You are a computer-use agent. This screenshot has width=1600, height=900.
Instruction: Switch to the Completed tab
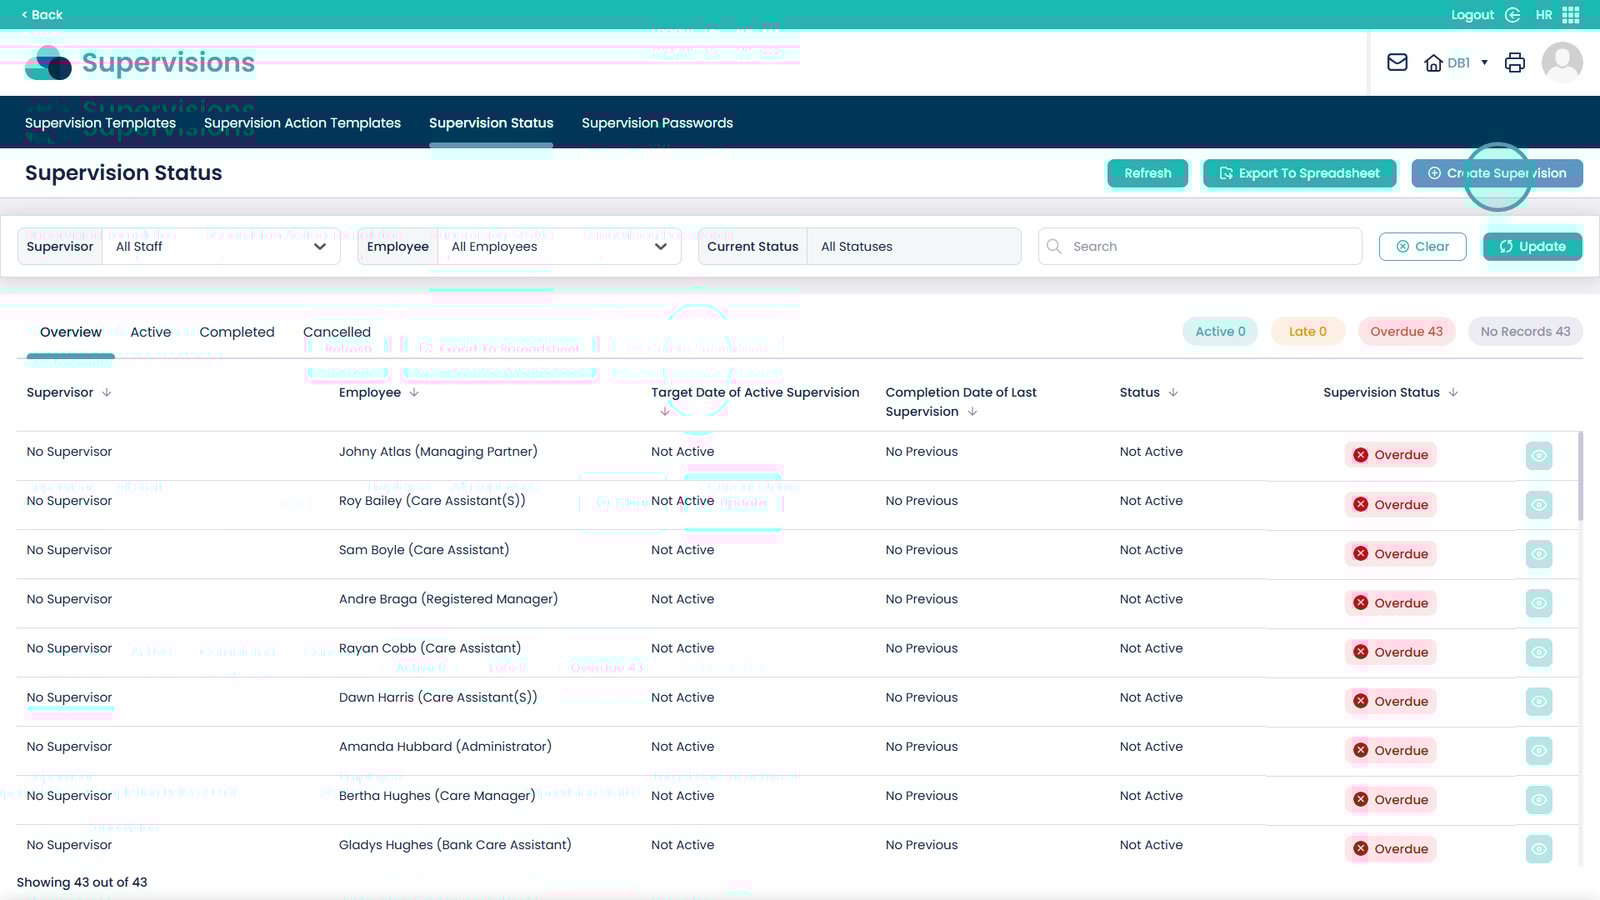pyautogui.click(x=237, y=332)
